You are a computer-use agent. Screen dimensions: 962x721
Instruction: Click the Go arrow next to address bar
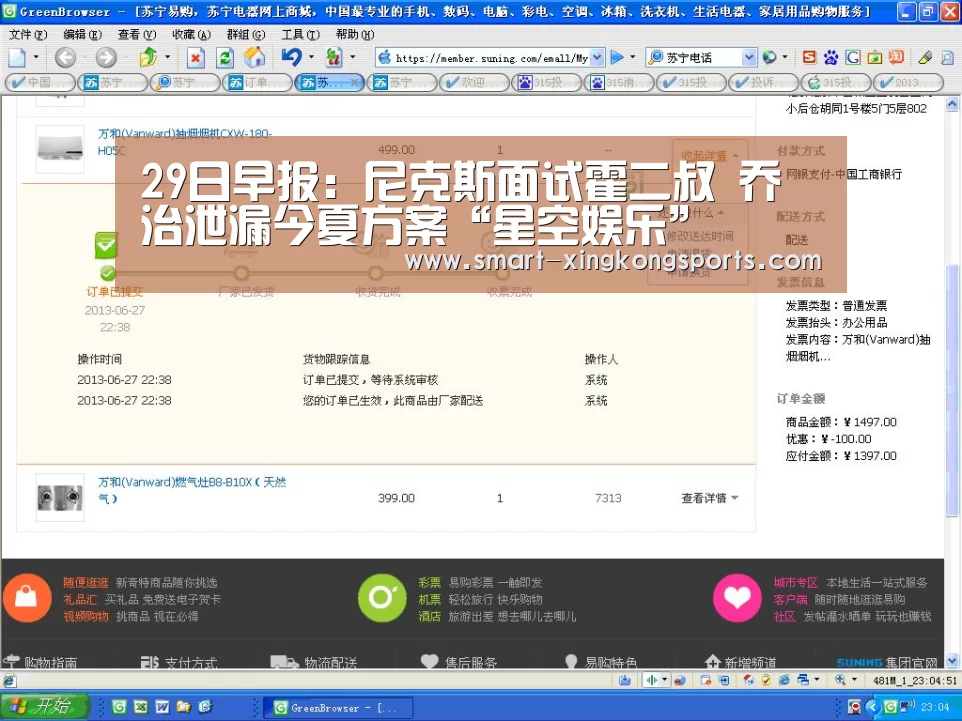point(617,58)
